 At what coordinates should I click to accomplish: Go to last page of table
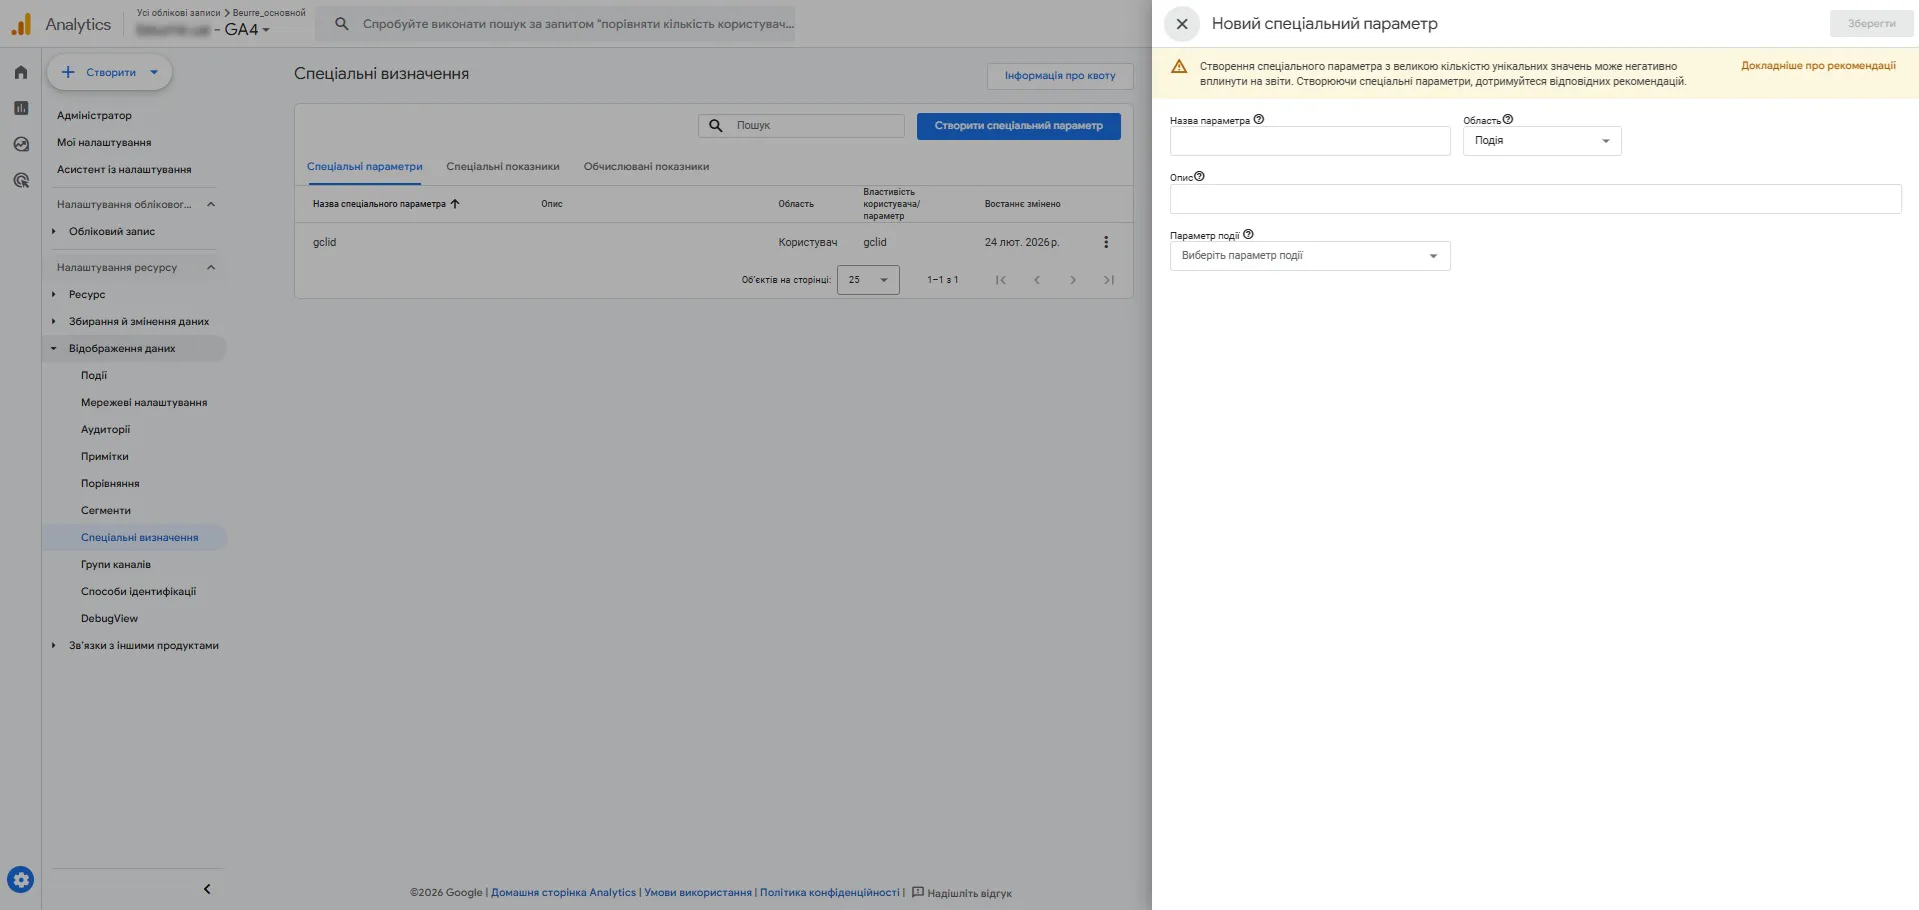point(1109,280)
